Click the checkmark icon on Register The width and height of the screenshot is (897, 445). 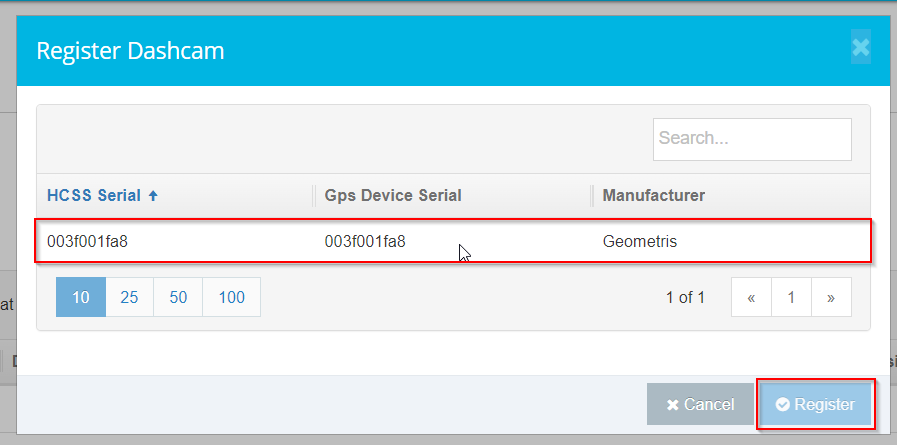[x=783, y=405]
